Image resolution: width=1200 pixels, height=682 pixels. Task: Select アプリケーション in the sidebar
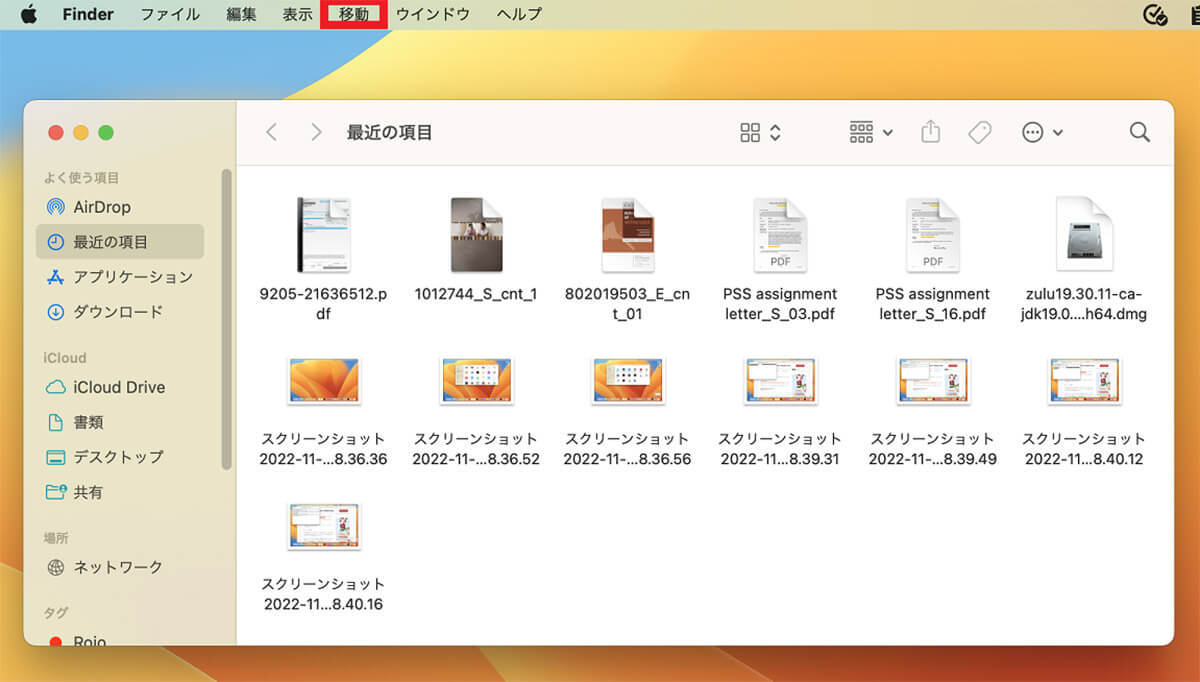pyautogui.click(x=119, y=277)
